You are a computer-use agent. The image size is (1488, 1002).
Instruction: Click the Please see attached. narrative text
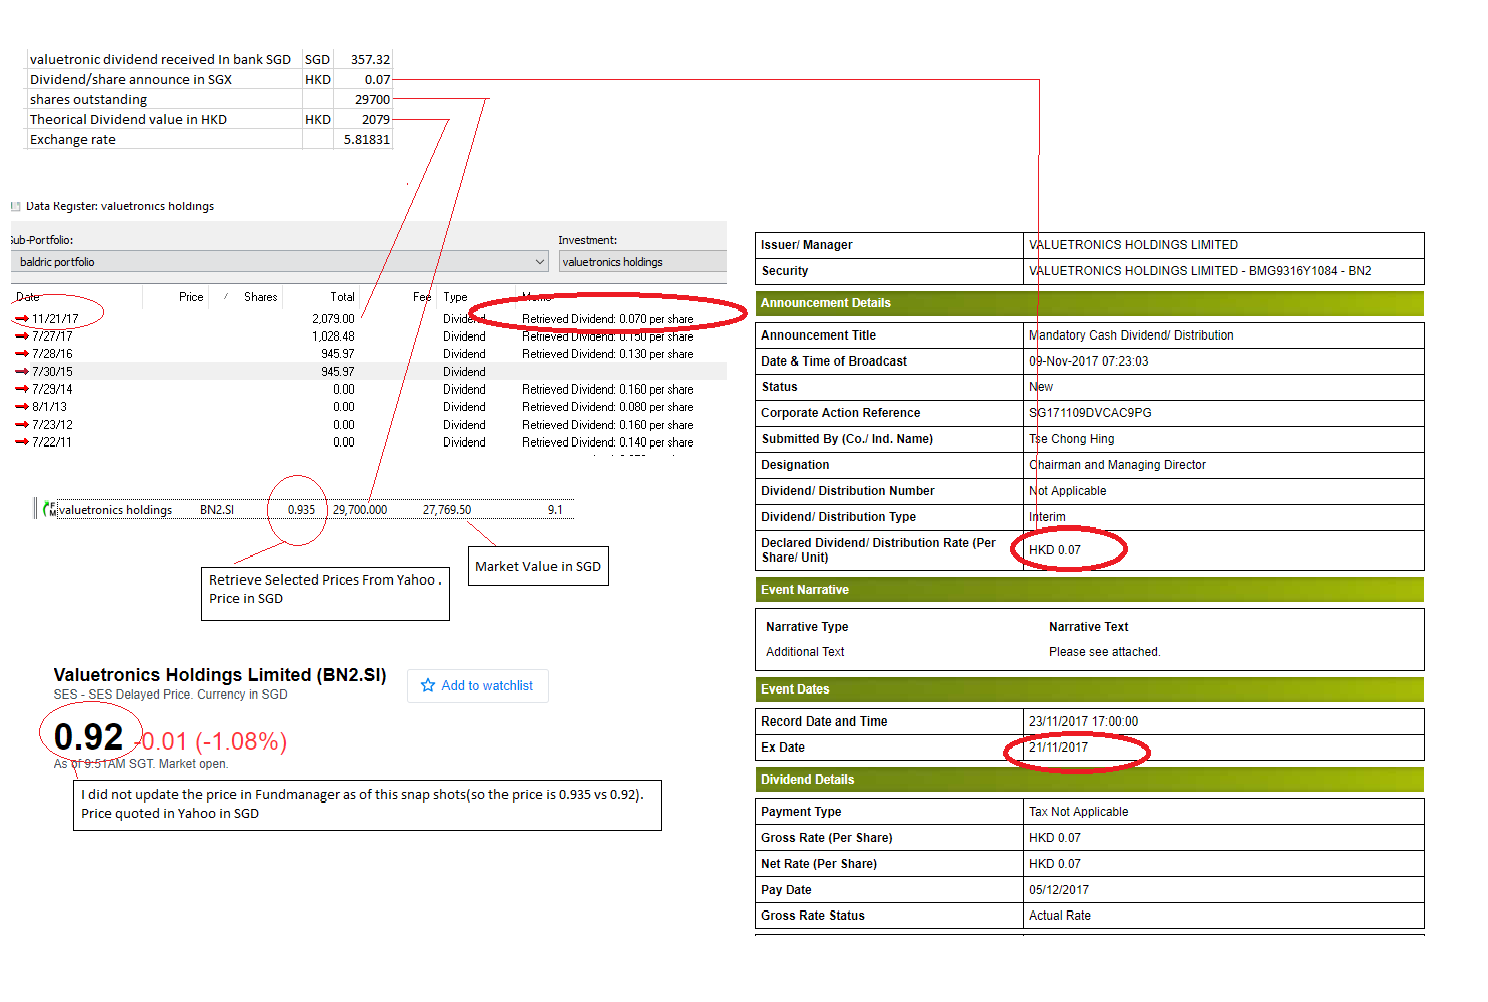pos(1104,652)
